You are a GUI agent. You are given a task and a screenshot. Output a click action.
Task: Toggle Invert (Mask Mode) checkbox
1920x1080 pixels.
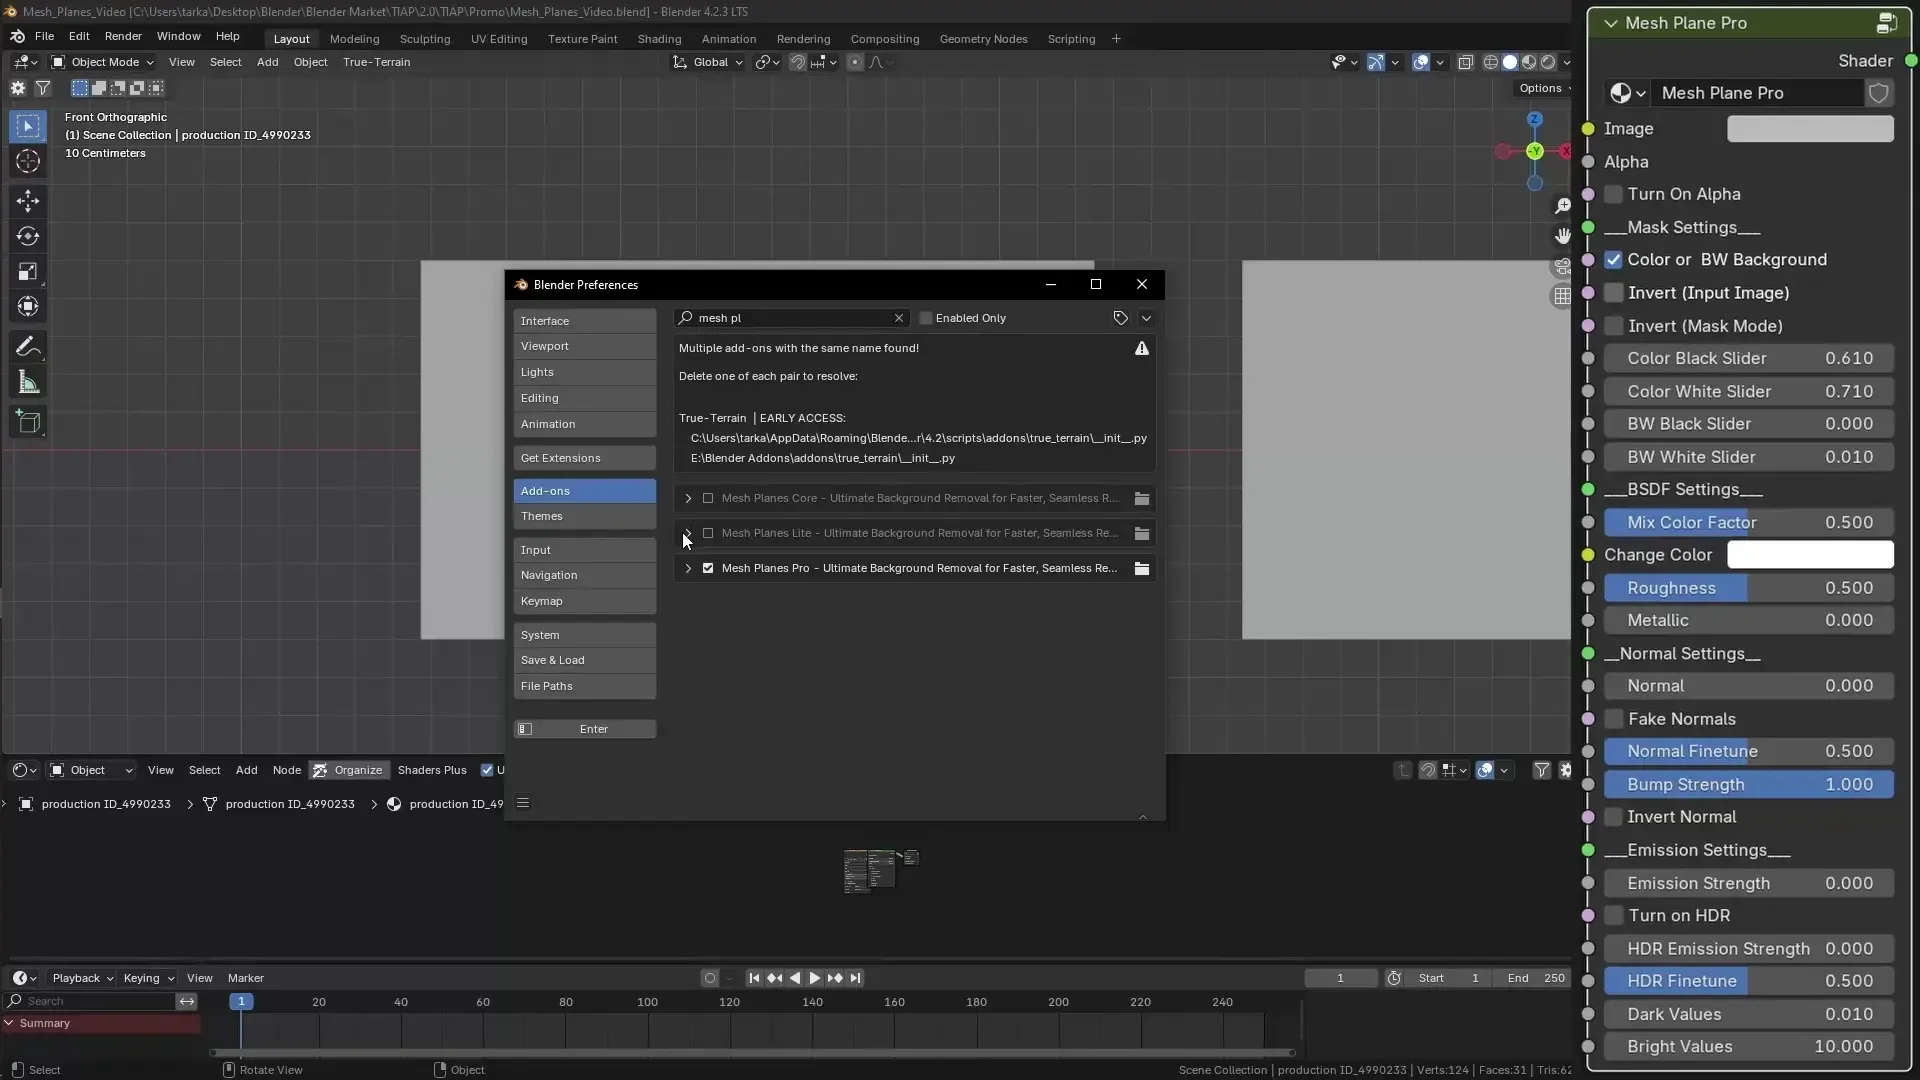(x=1613, y=326)
